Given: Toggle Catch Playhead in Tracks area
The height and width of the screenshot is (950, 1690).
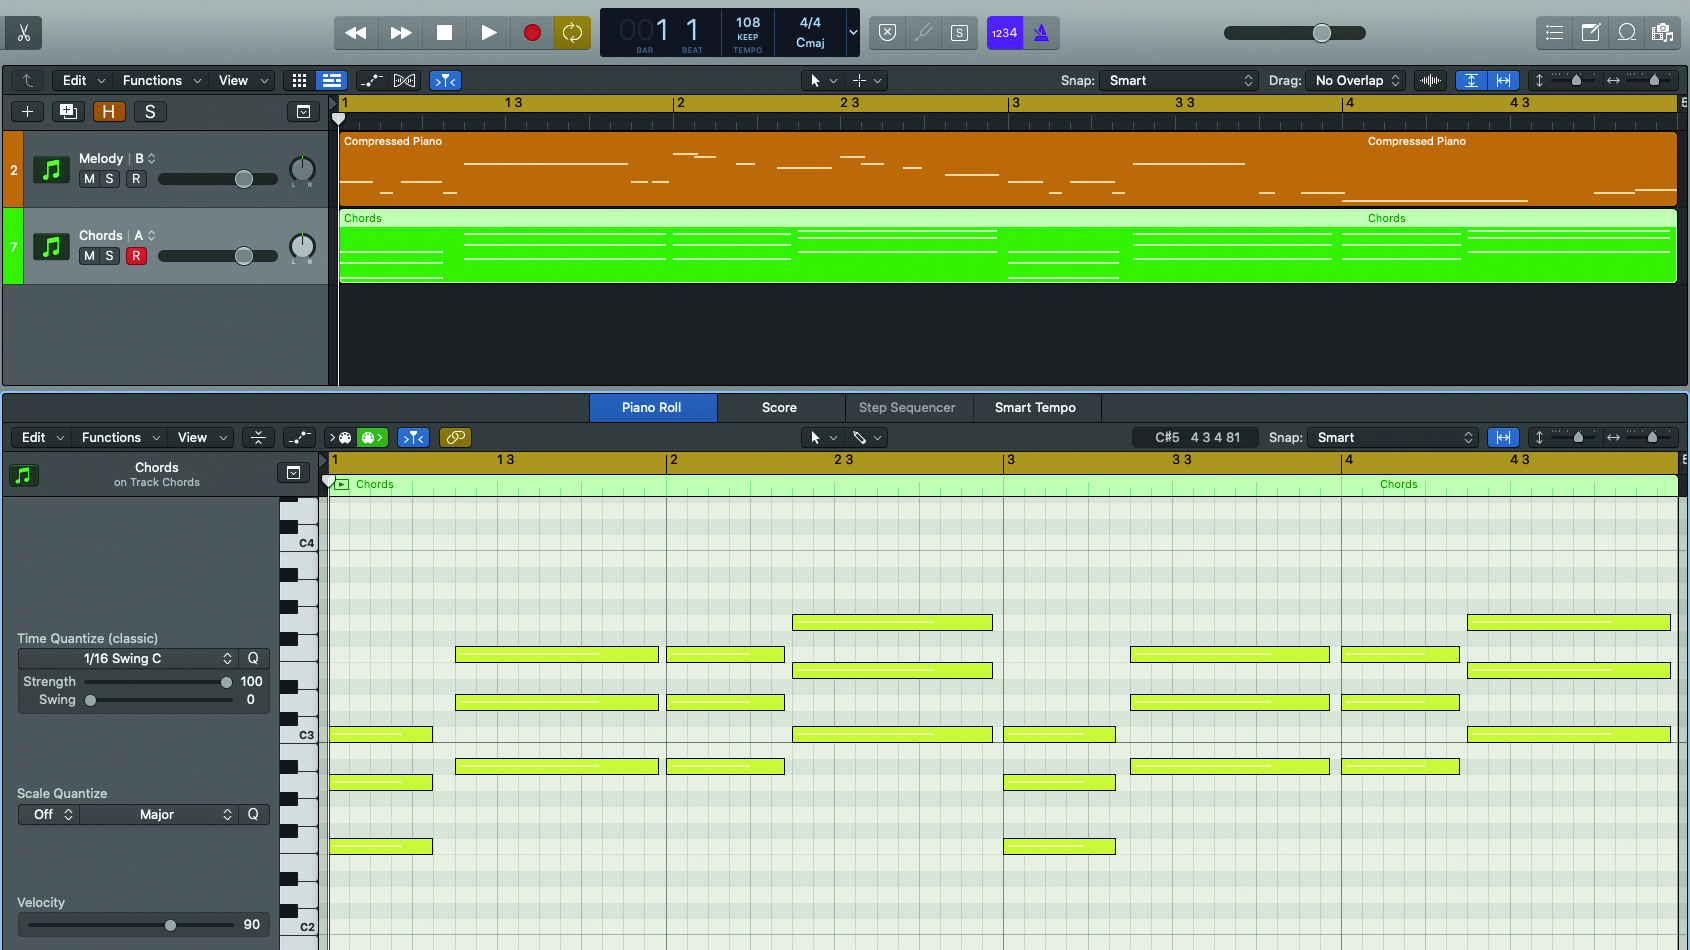Looking at the screenshot, I should point(445,80).
